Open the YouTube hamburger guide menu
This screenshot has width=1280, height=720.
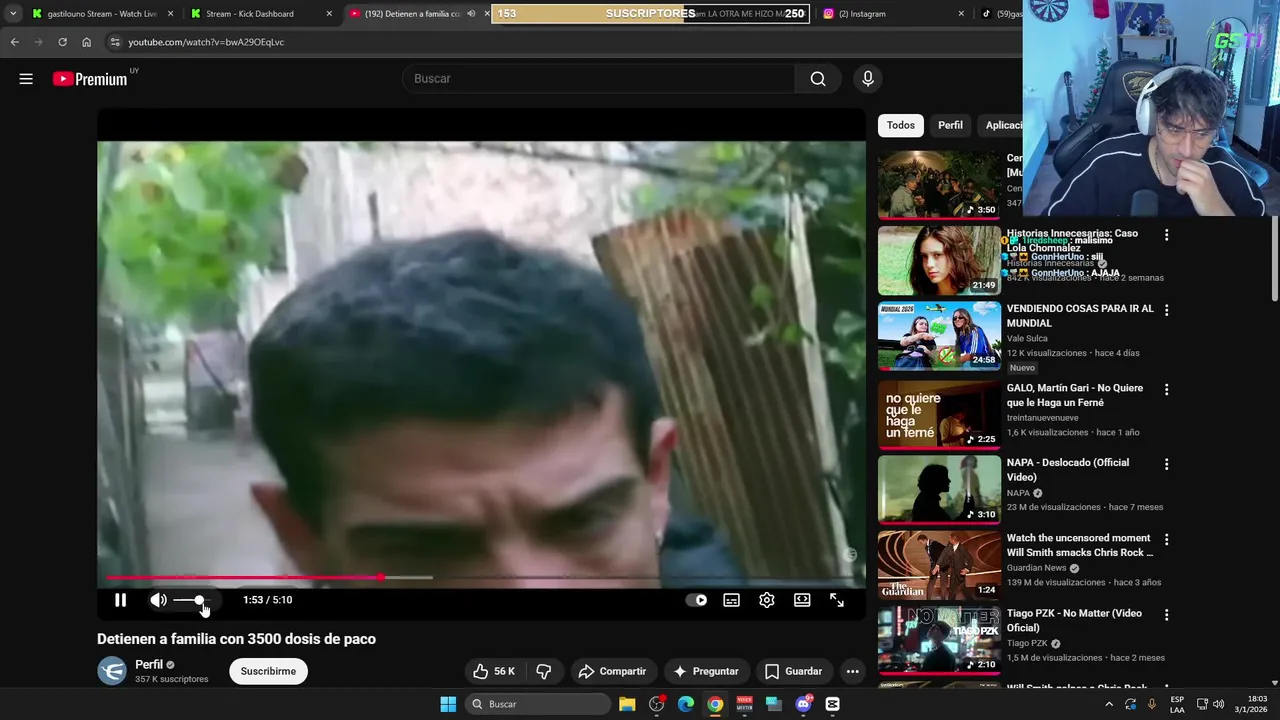(26, 79)
